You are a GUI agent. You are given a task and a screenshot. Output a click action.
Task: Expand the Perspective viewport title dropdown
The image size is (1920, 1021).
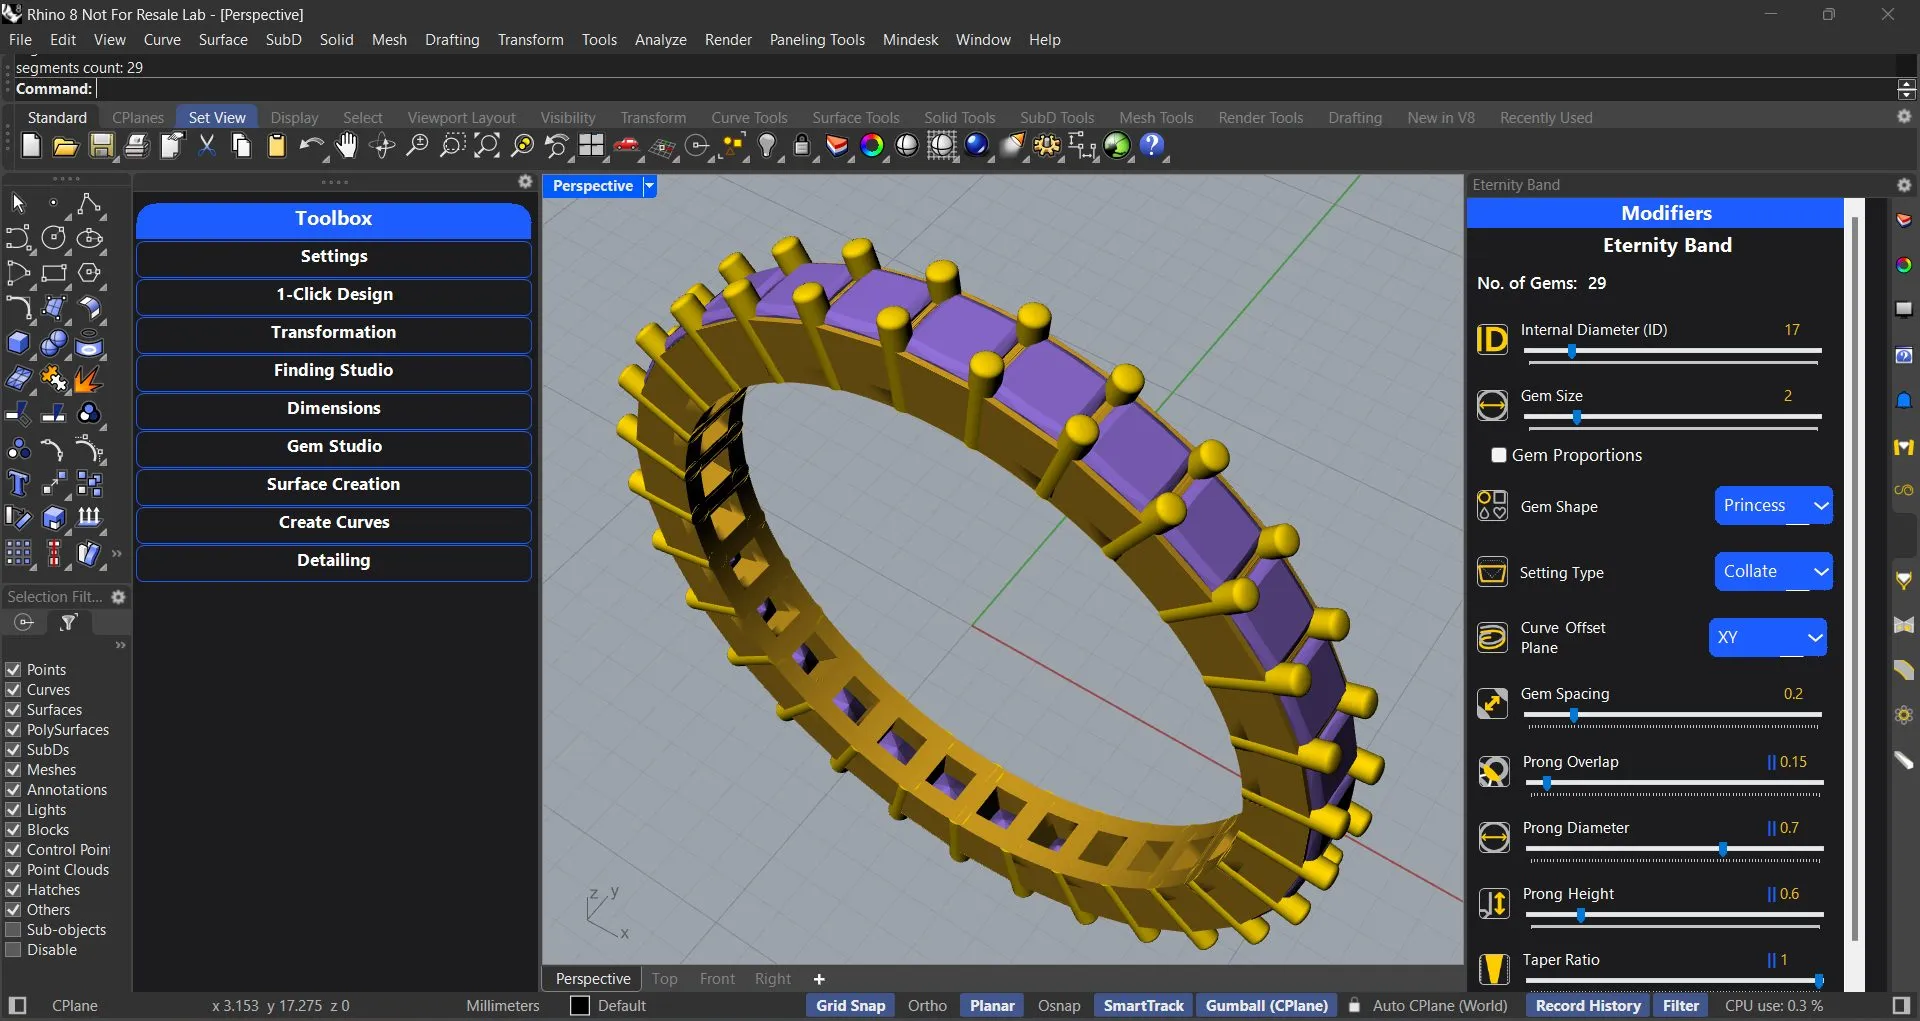pos(648,186)
